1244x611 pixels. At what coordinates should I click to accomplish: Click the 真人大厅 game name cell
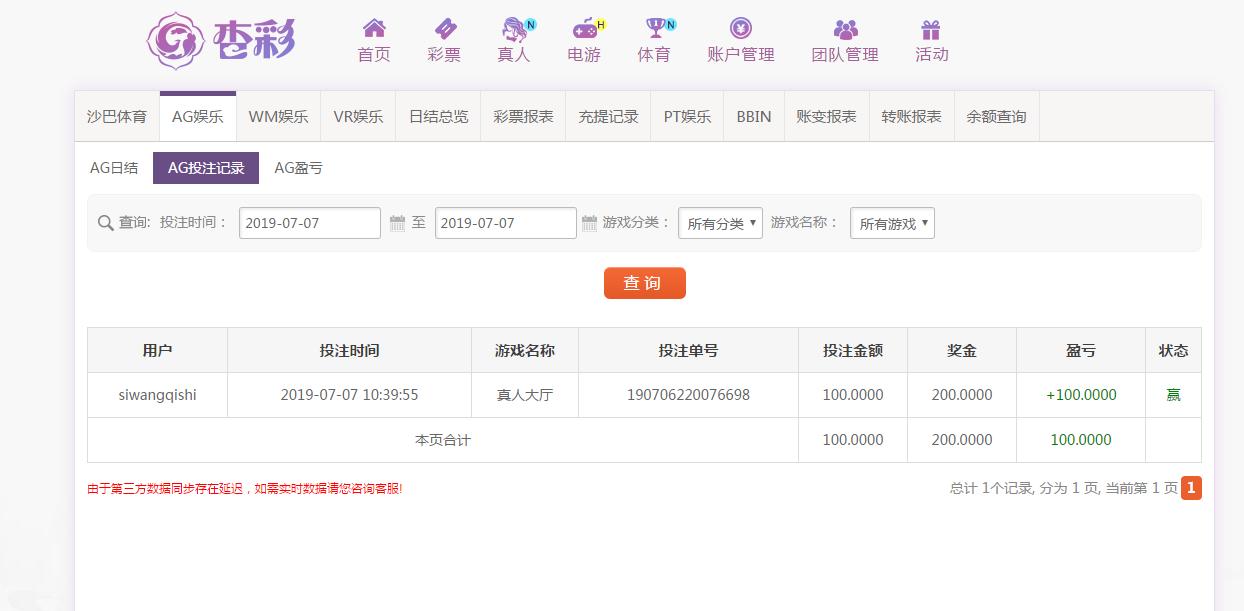click(x=524, y=395)
